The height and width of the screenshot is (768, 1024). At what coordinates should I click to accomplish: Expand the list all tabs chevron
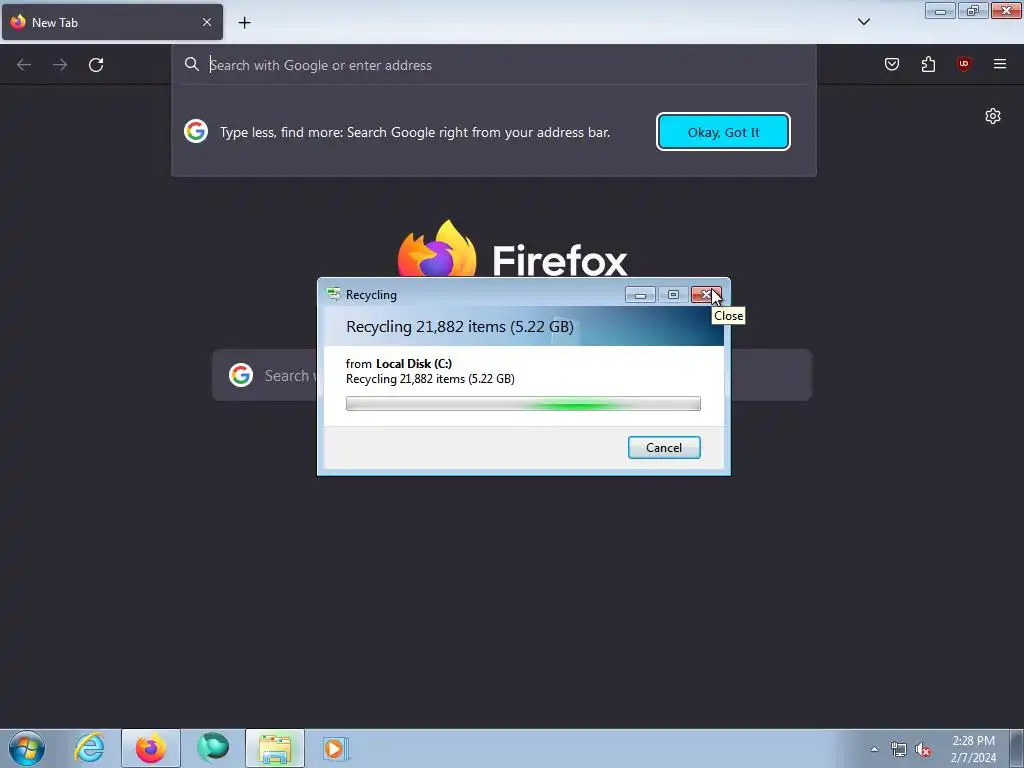point(863,22)
